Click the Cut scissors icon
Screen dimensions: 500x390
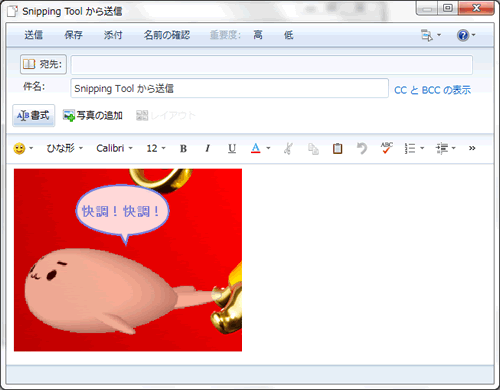288,148
